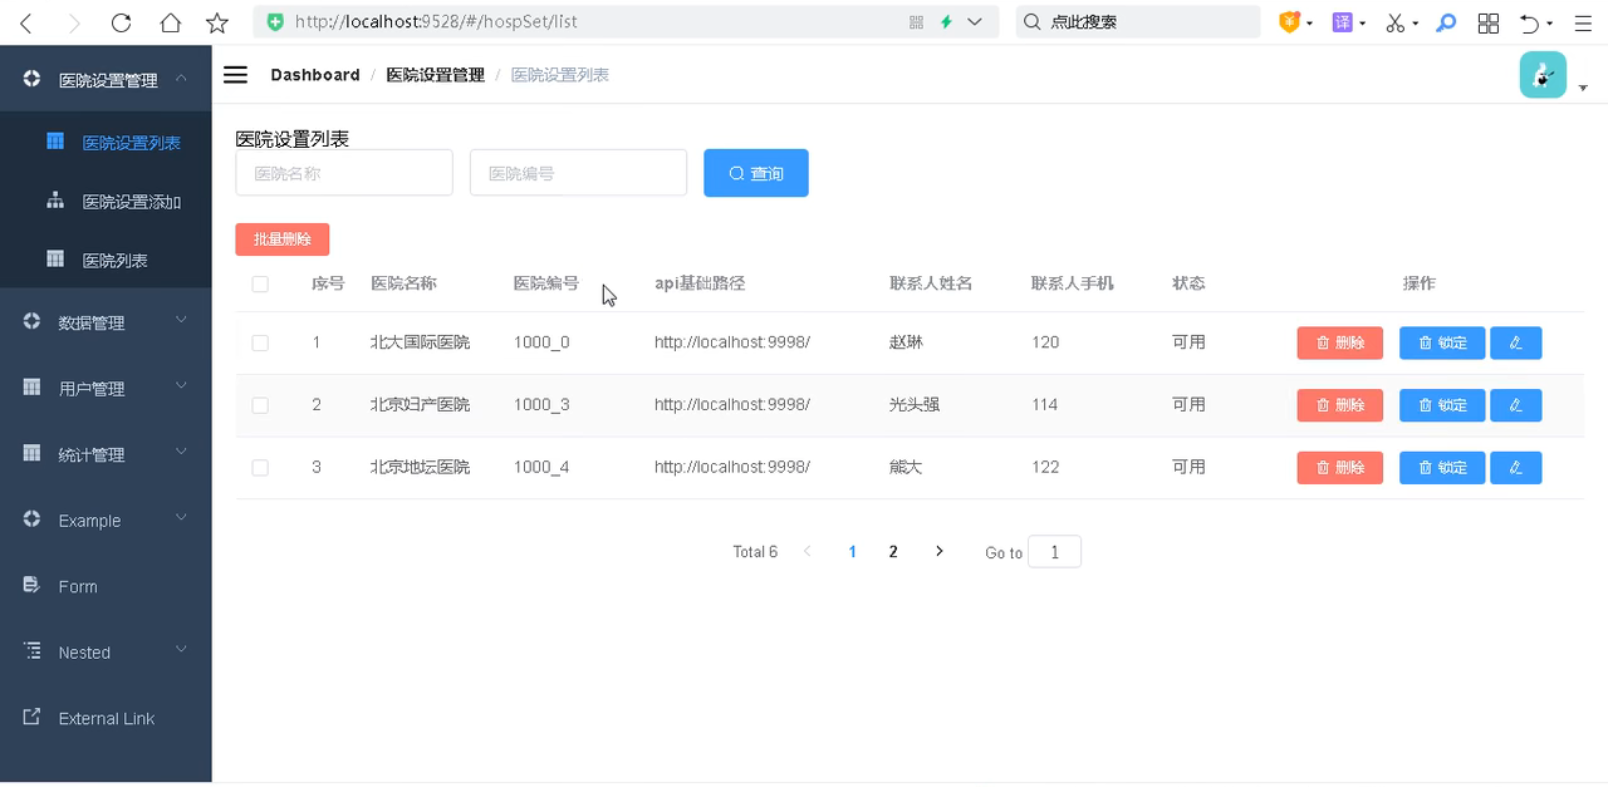Open the scissors screenshot tool
Image resolution: width=1608 pixels, height=787 pixels.
click(x=1395, y=22)
